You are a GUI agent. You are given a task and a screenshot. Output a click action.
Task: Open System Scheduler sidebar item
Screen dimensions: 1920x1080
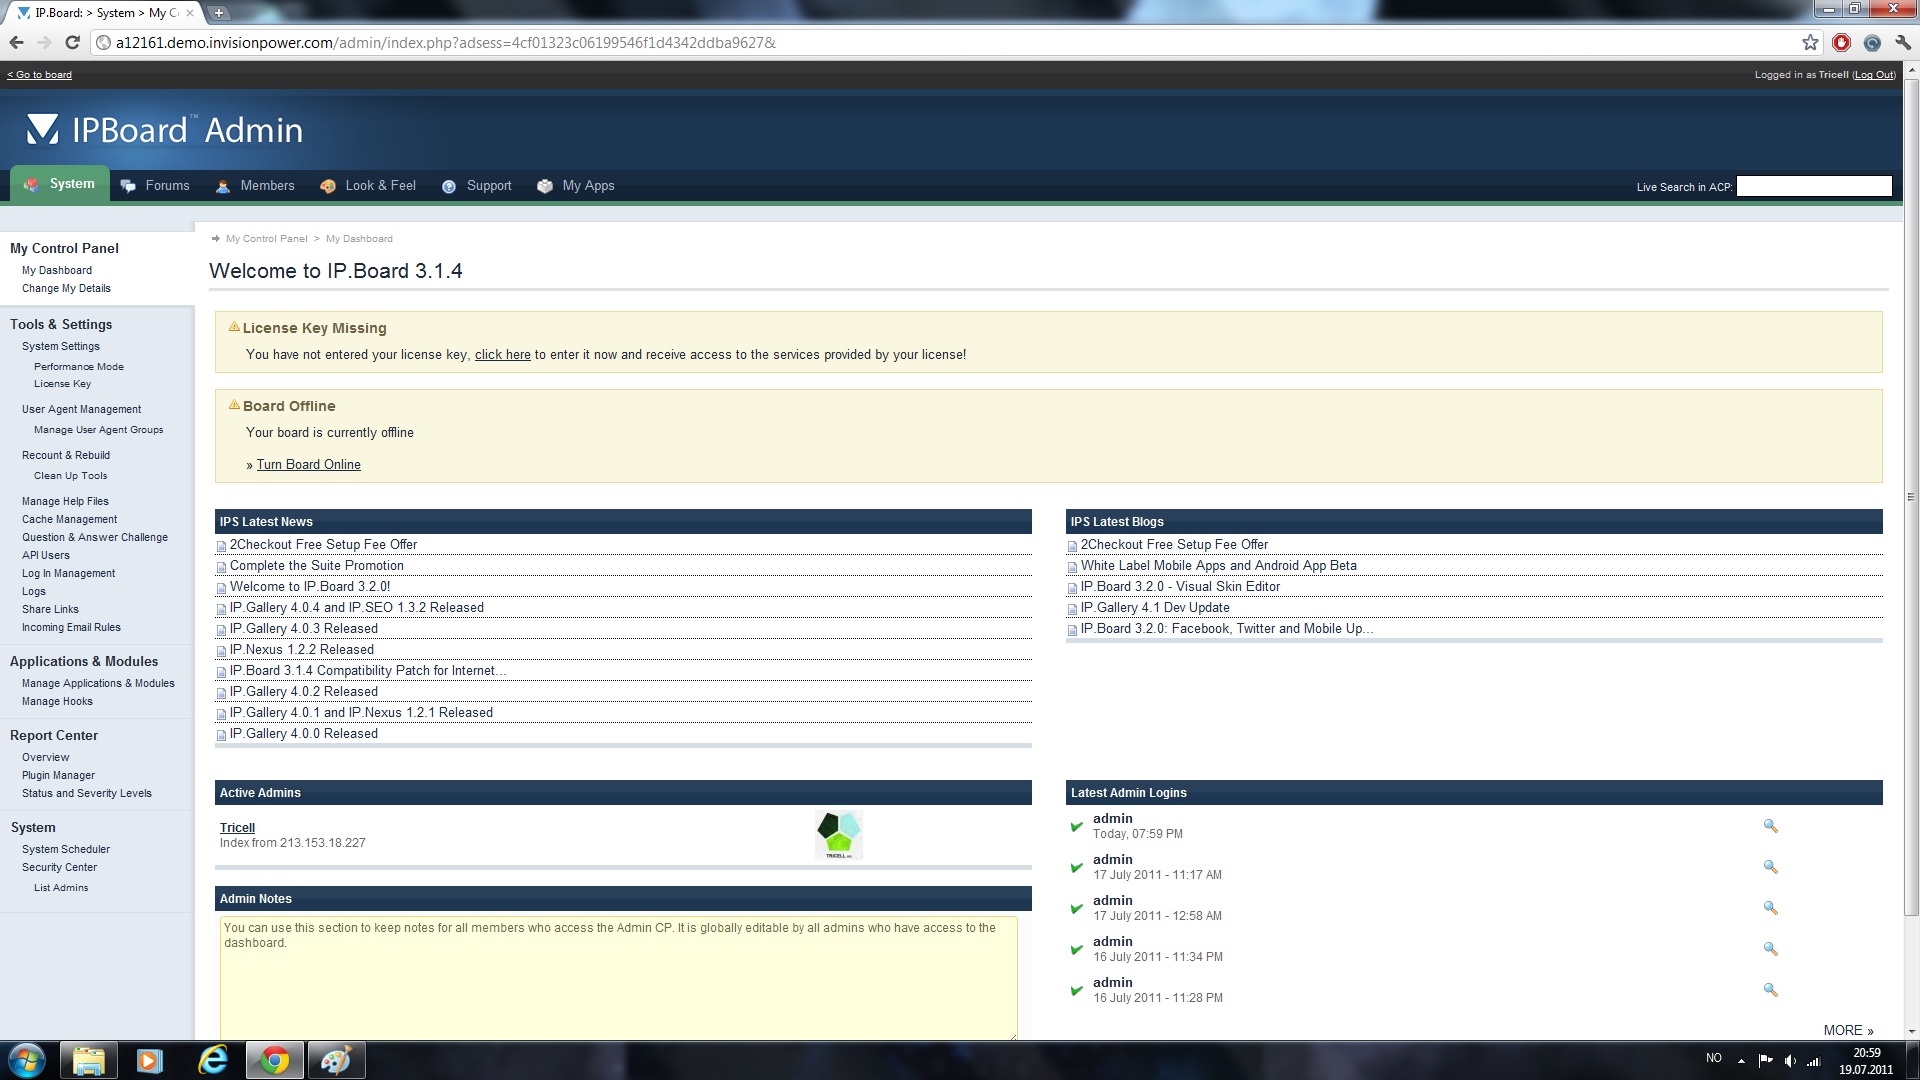click(x=66, y=849)
